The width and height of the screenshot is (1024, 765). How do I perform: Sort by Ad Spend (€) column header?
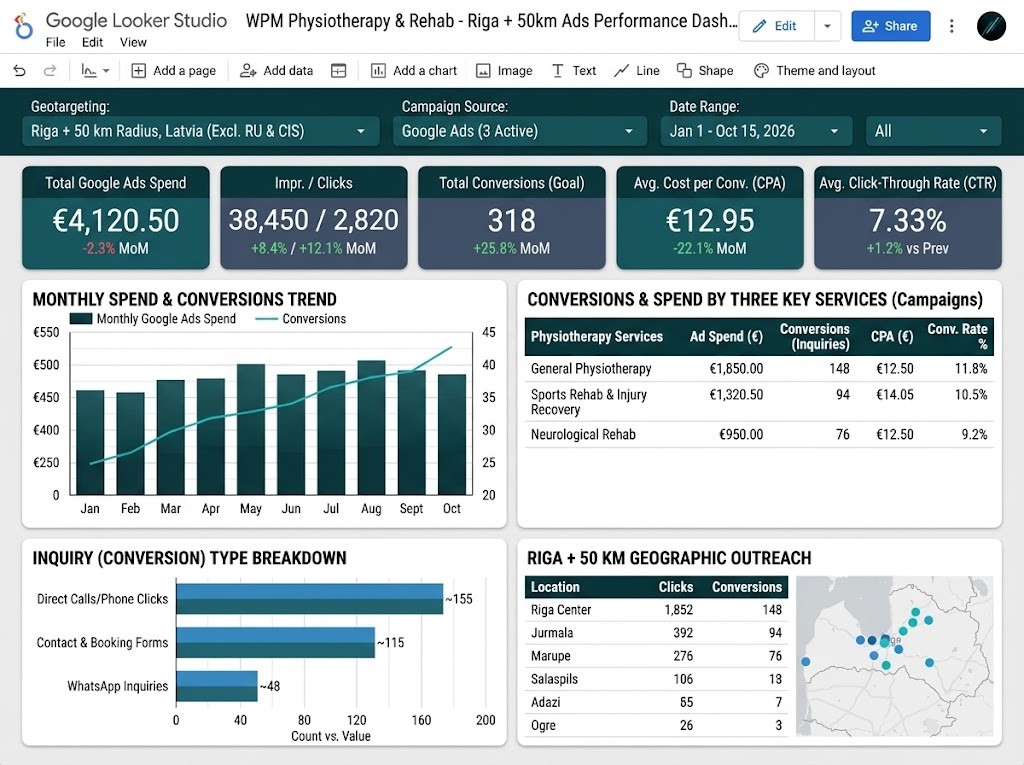pyautogui.click(x=726, y=336)
